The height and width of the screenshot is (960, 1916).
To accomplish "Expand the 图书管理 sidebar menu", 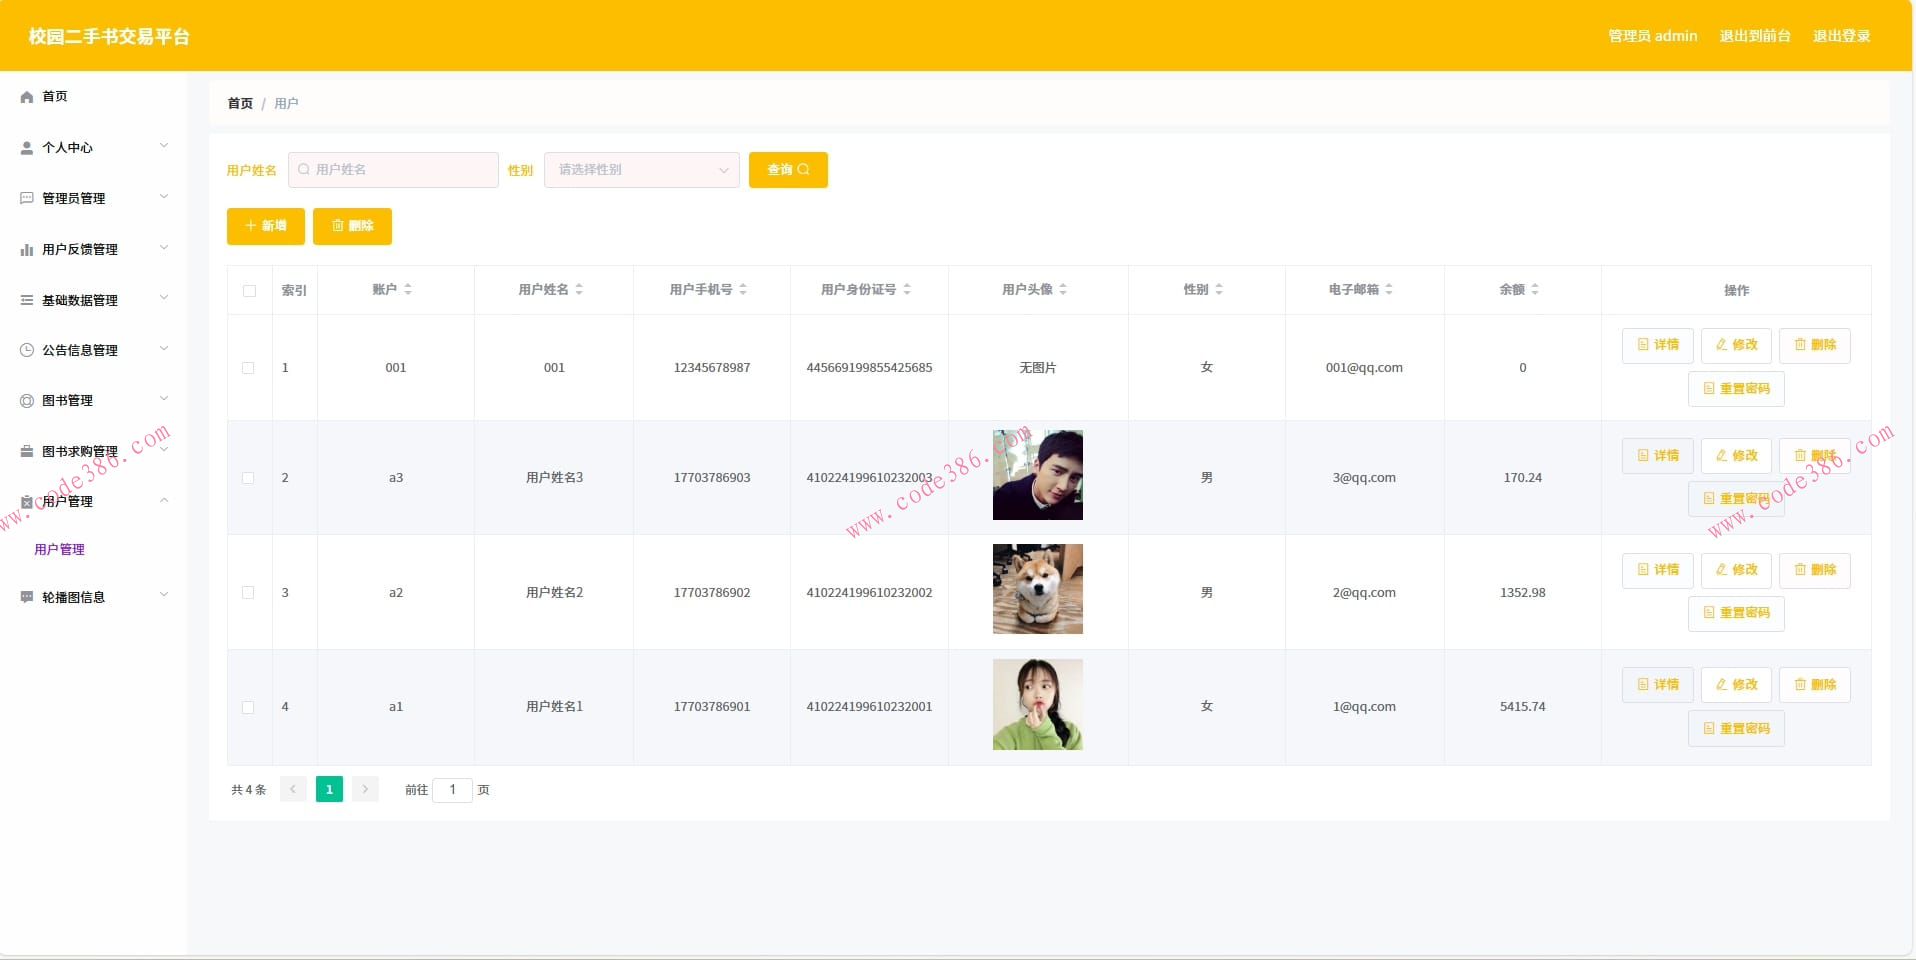I will 93,401.
